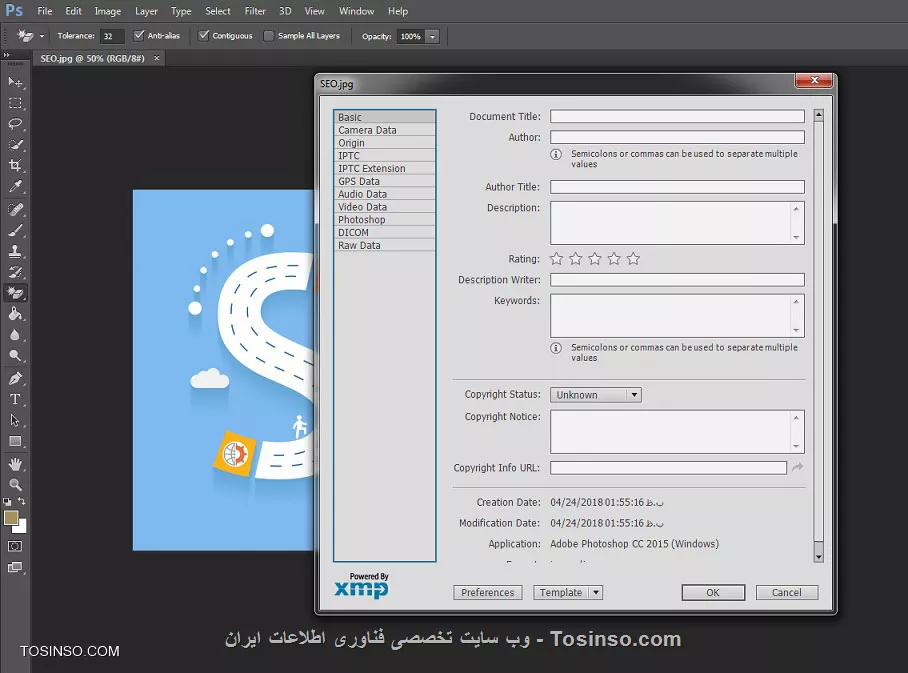Select the Eyedropper tool
This screenshot has width=908, height=673.
pos(15,186)
